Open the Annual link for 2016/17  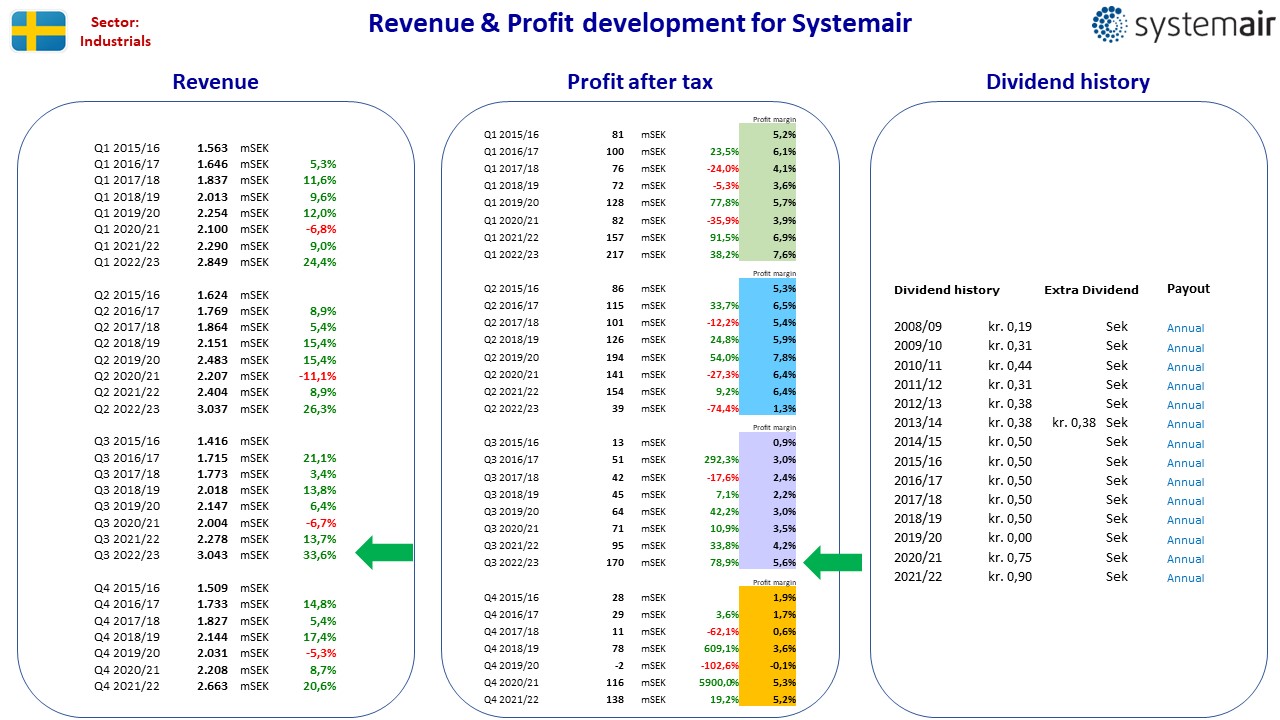[x=1186, y=482]
